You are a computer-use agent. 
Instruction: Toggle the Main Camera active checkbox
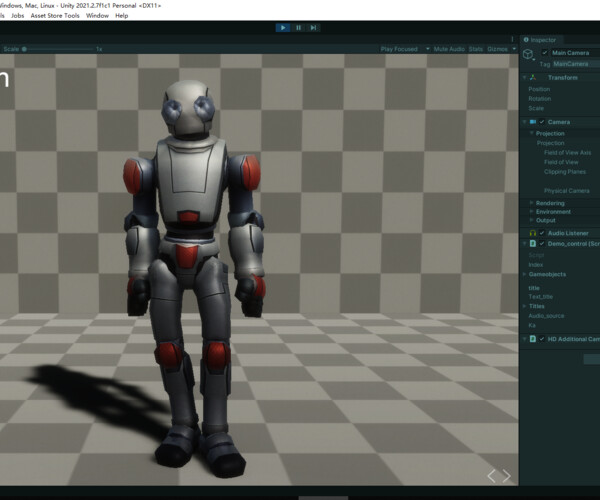(x=545, y=52)
